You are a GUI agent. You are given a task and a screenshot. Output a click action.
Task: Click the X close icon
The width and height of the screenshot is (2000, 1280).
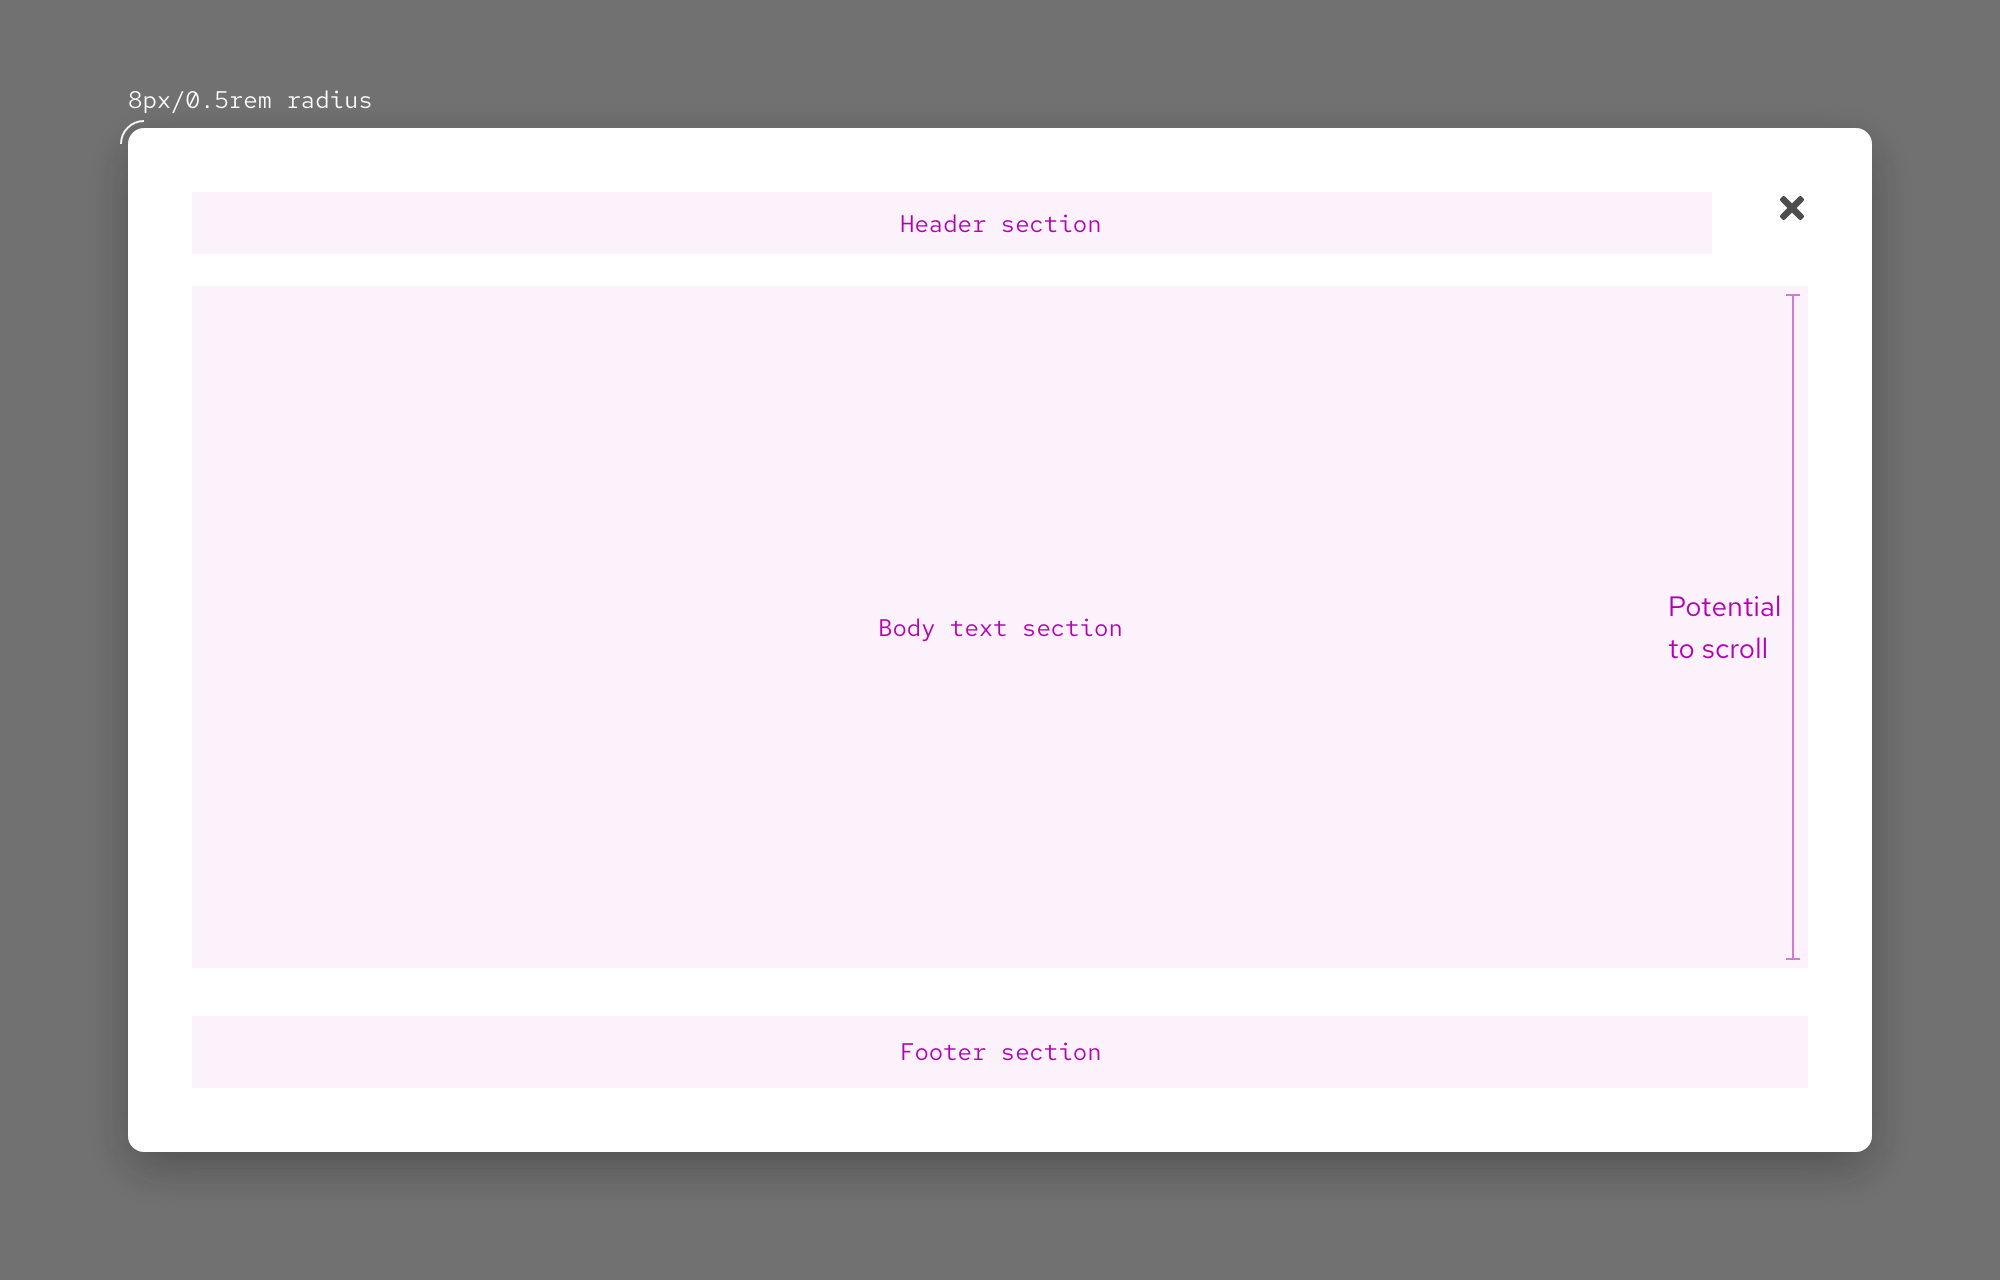point(1791,208)
